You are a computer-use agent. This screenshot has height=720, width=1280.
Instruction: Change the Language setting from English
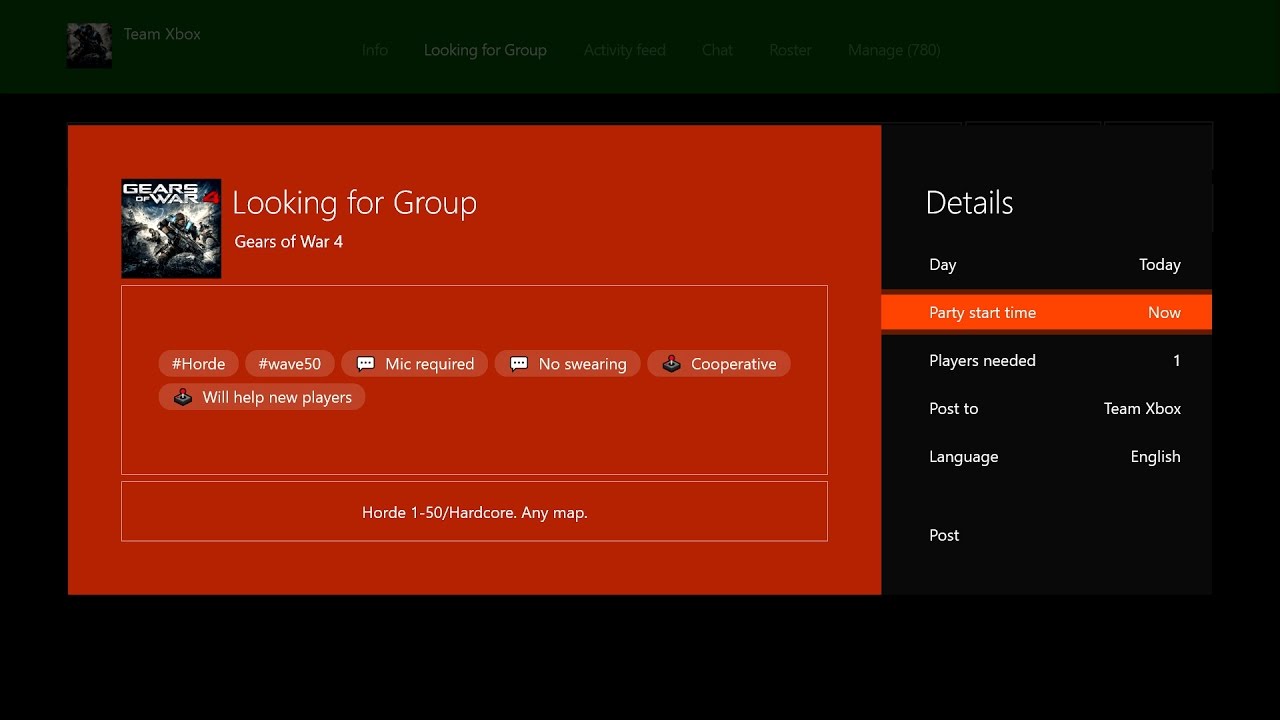coord(1046,457)
